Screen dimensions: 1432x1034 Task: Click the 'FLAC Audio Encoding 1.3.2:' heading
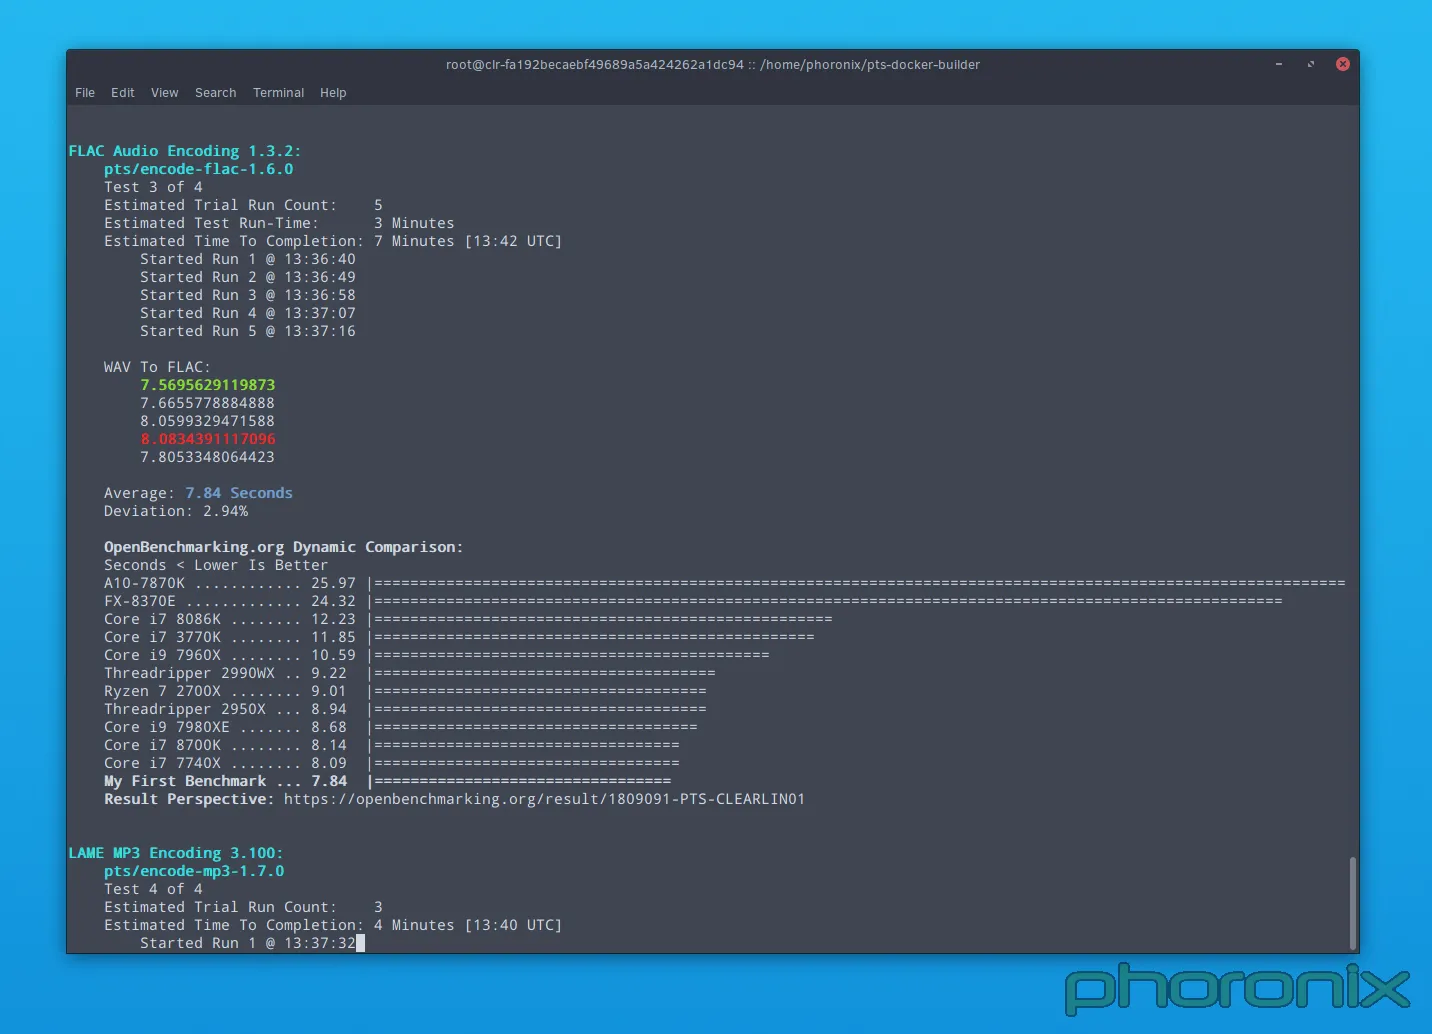click(185, 151)
